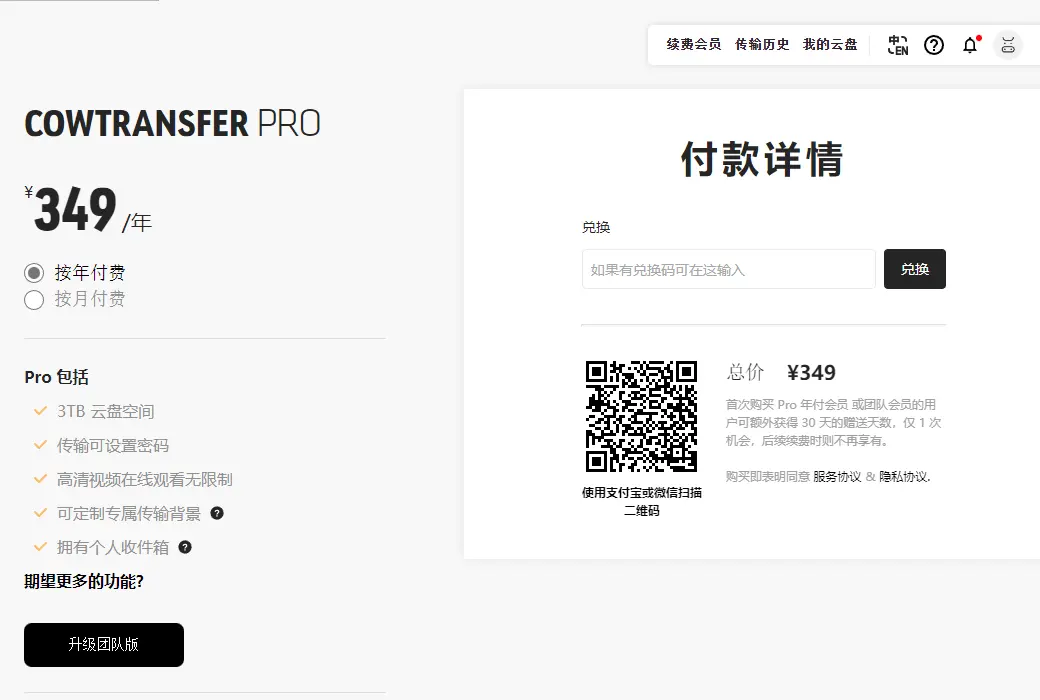The image size is (1040, 700).
Task: Click the 兑换 redeem button
Action: click(915, 269)
